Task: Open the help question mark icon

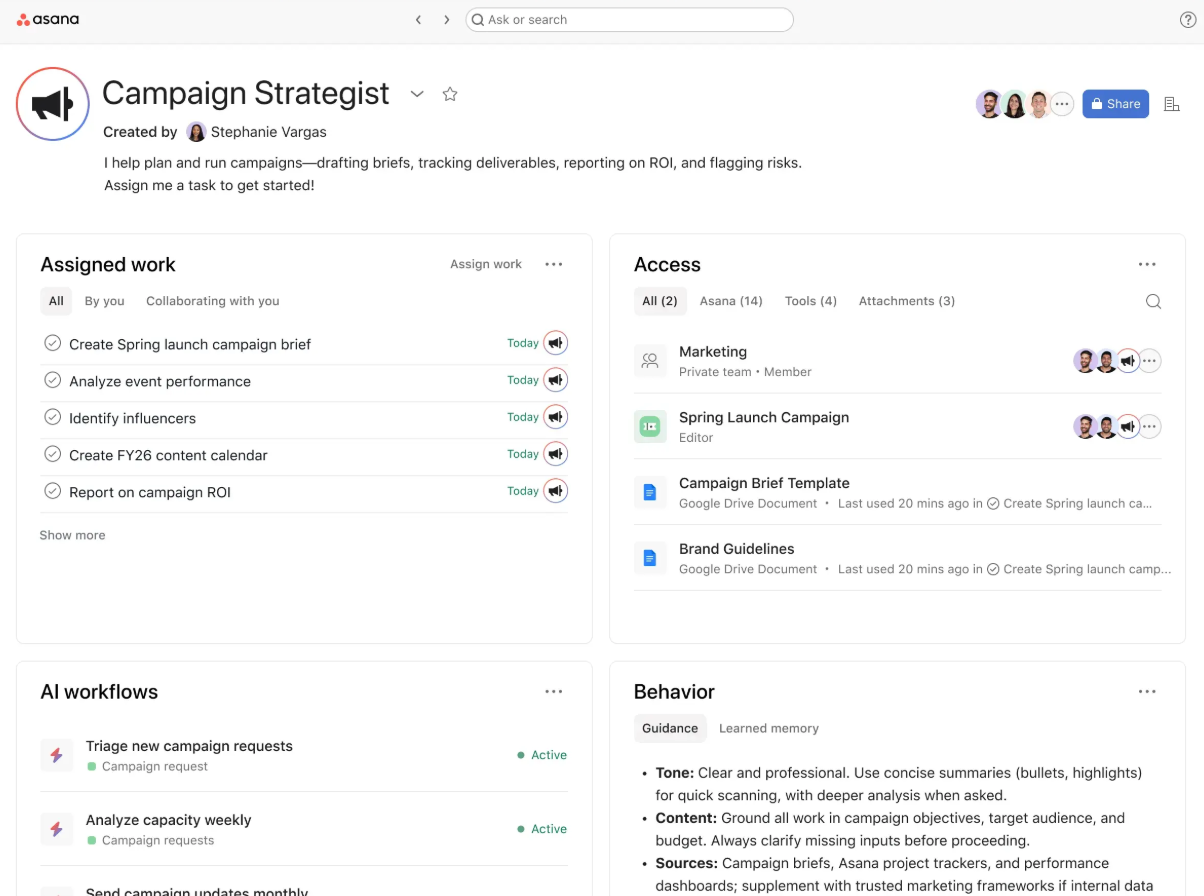Action: 1186,18
